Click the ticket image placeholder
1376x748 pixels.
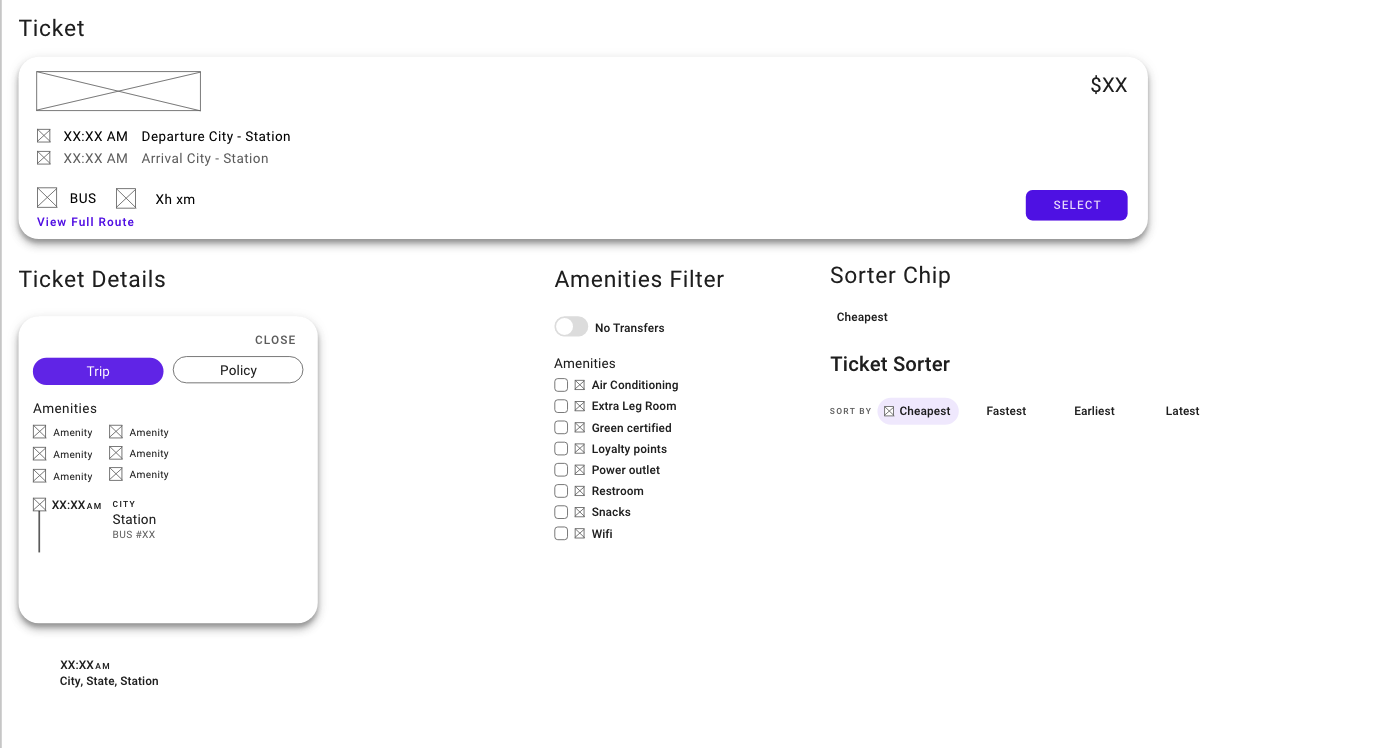118,90
